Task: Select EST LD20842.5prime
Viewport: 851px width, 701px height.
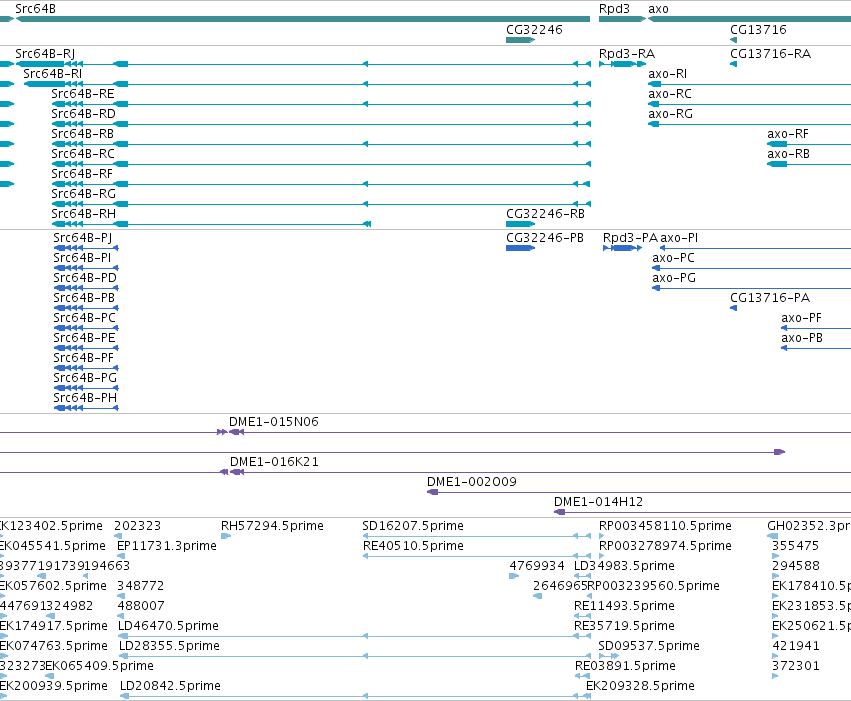Action: tap(170, 686)
